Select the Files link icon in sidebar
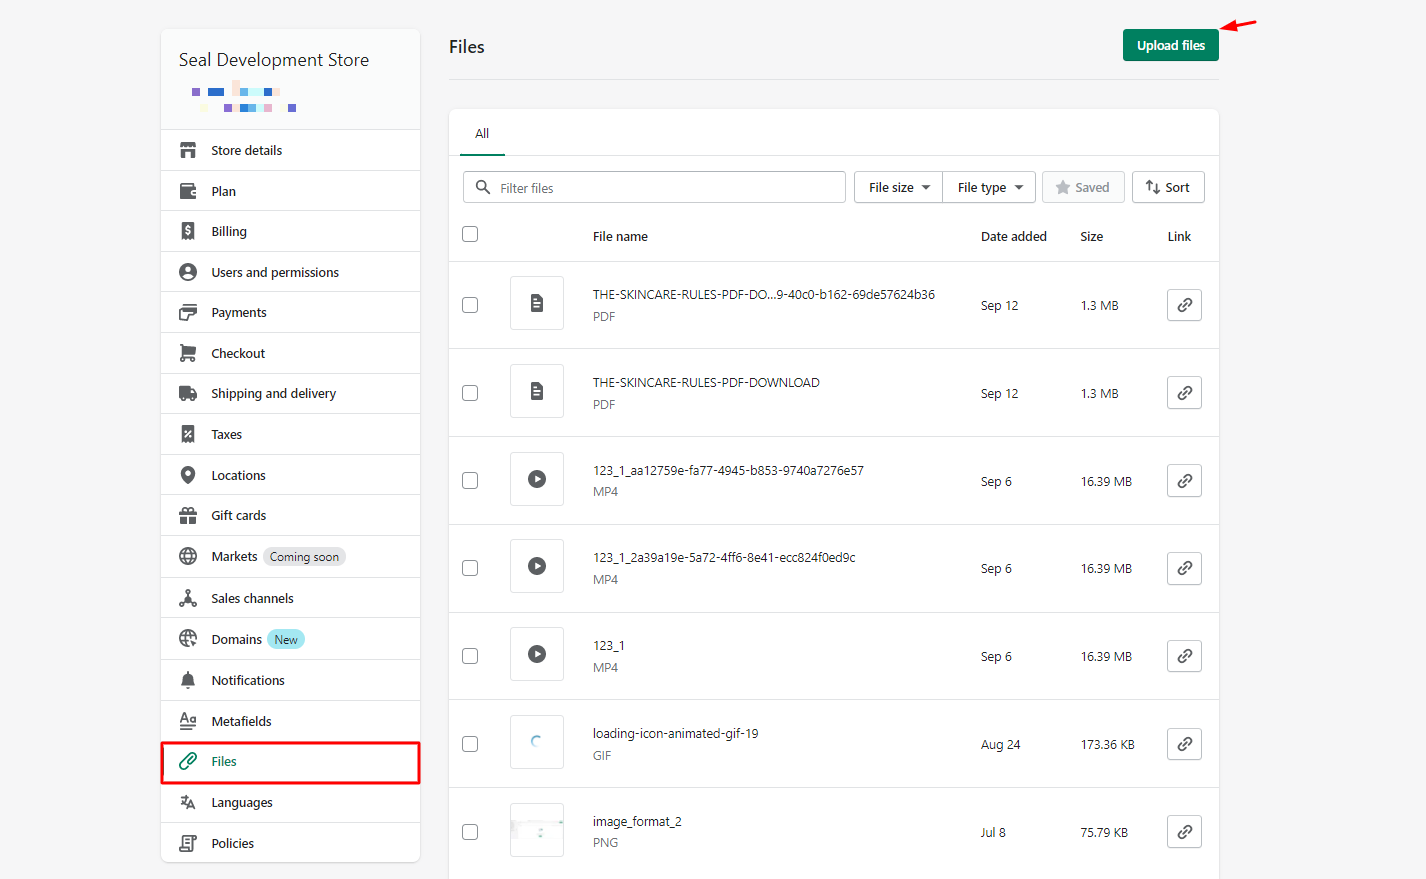 188,761
